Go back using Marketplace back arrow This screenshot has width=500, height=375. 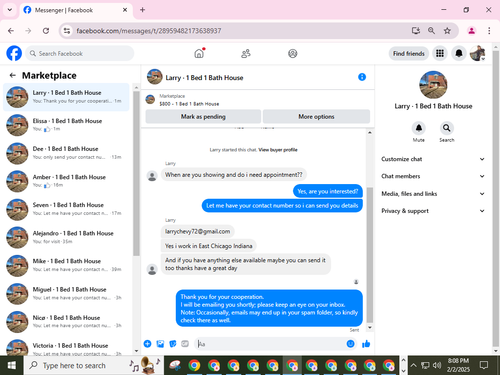point(13,75)
